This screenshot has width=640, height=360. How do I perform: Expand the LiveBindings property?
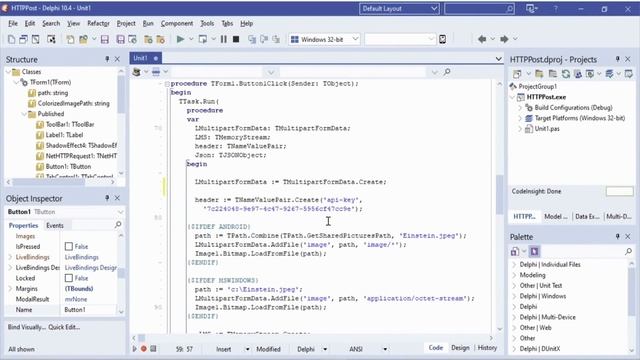pyautogui.click(x=10, y=257)
